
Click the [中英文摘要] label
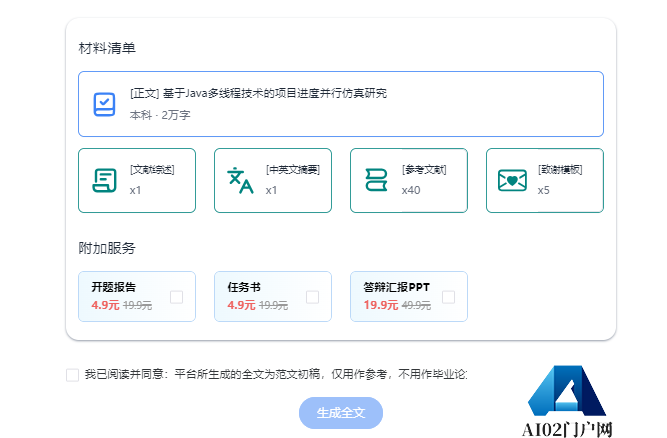click(x=293, y=170)
